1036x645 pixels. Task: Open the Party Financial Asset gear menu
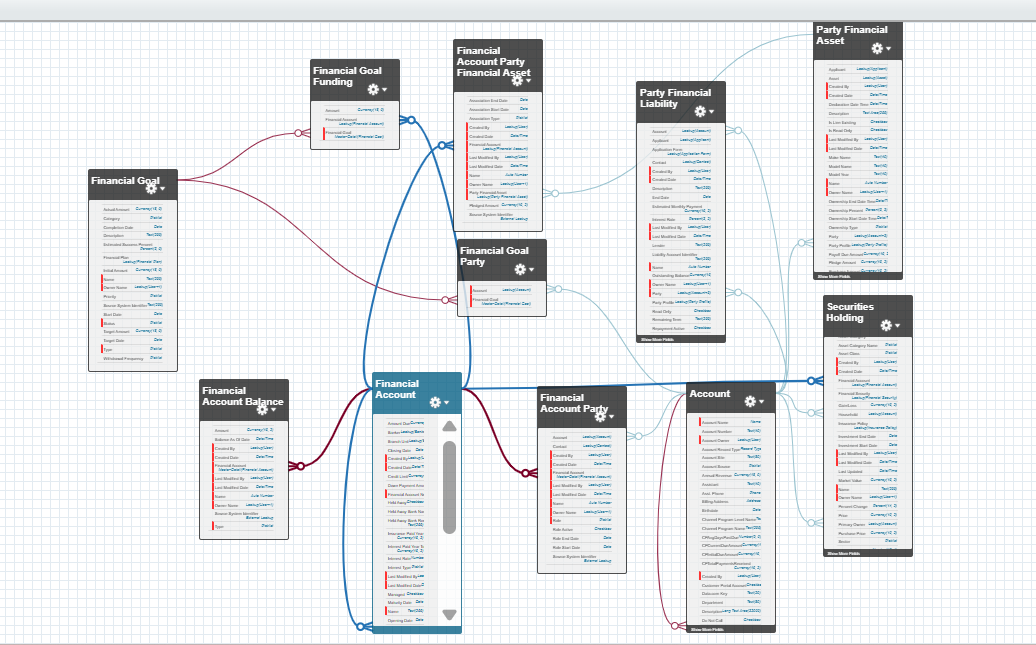click(x=881, y=48)
